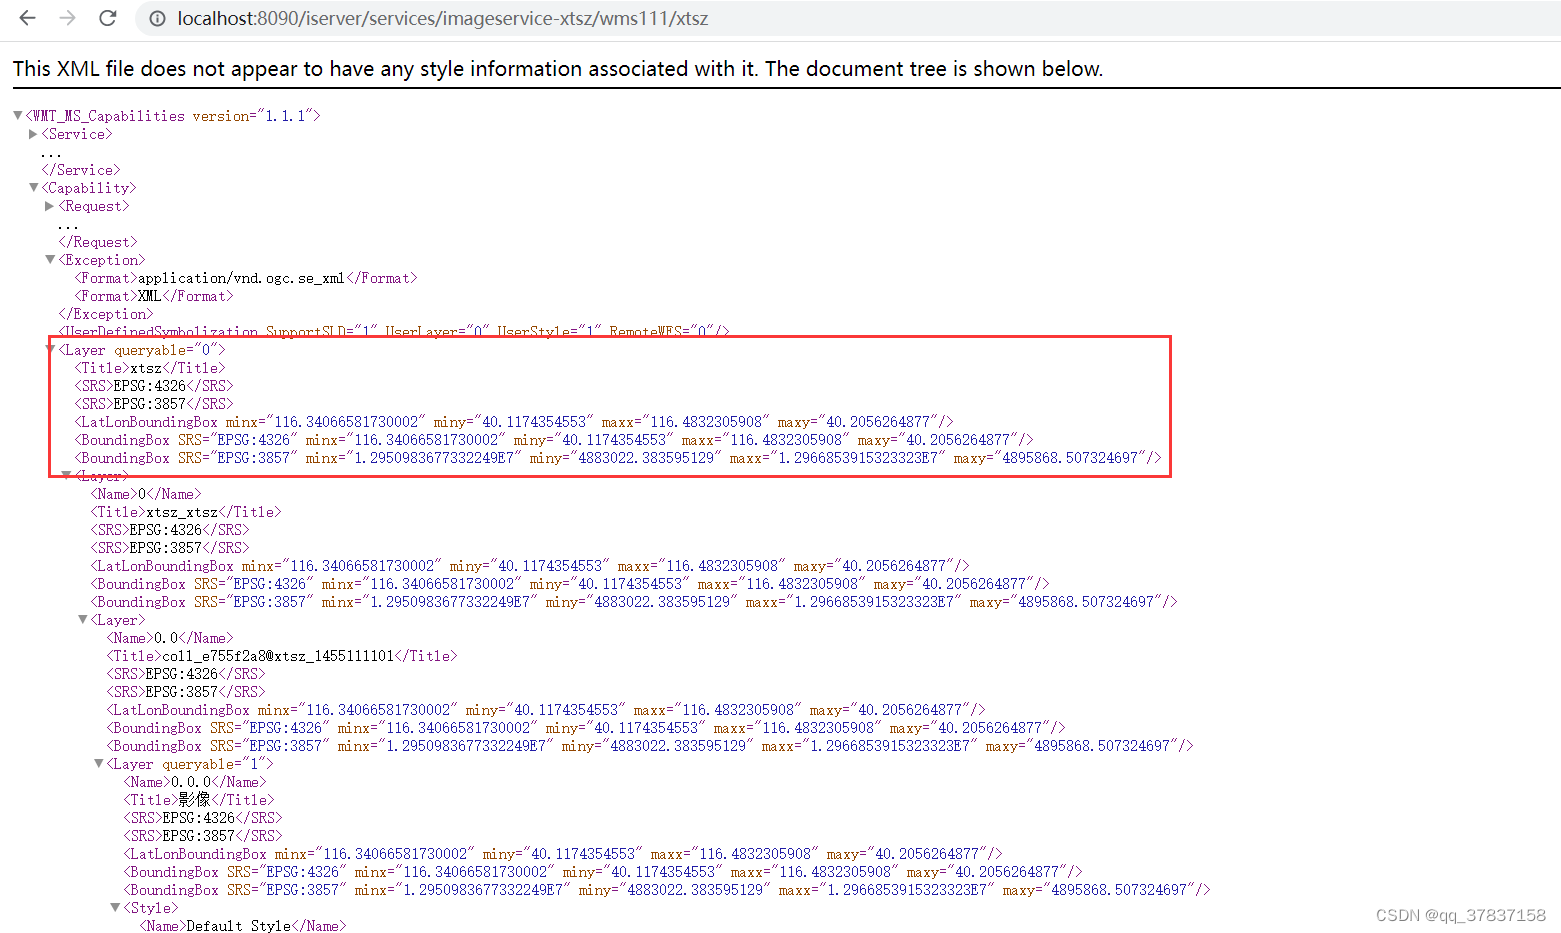Collapse the Layer node above Name 0

coord(66,476)
